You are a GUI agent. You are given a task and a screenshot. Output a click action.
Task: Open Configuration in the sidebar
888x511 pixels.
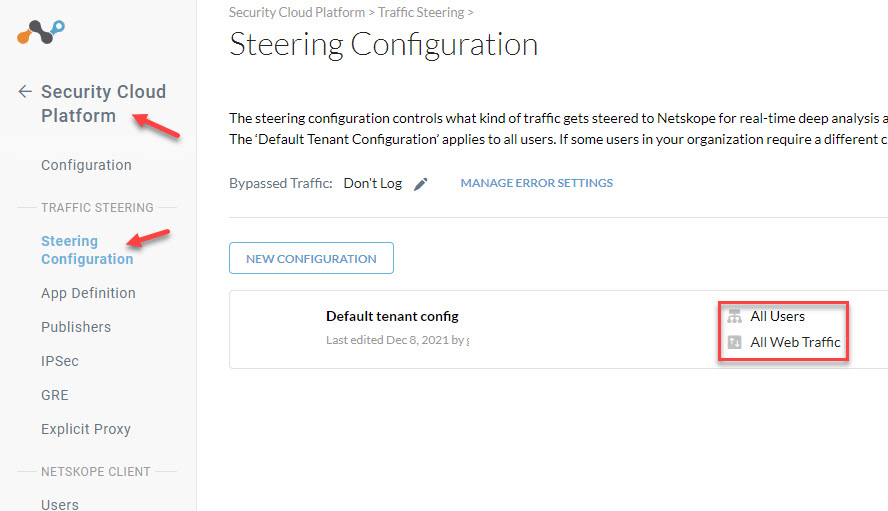[86, 165]
